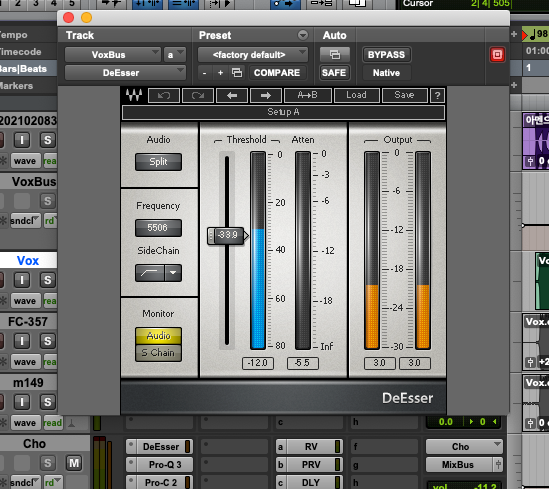Image resolution: width=549 pixels, height=489 pixels.
Task: Open Vox track wave view selector
Action: pyautogui.click(x=25, y=301)
